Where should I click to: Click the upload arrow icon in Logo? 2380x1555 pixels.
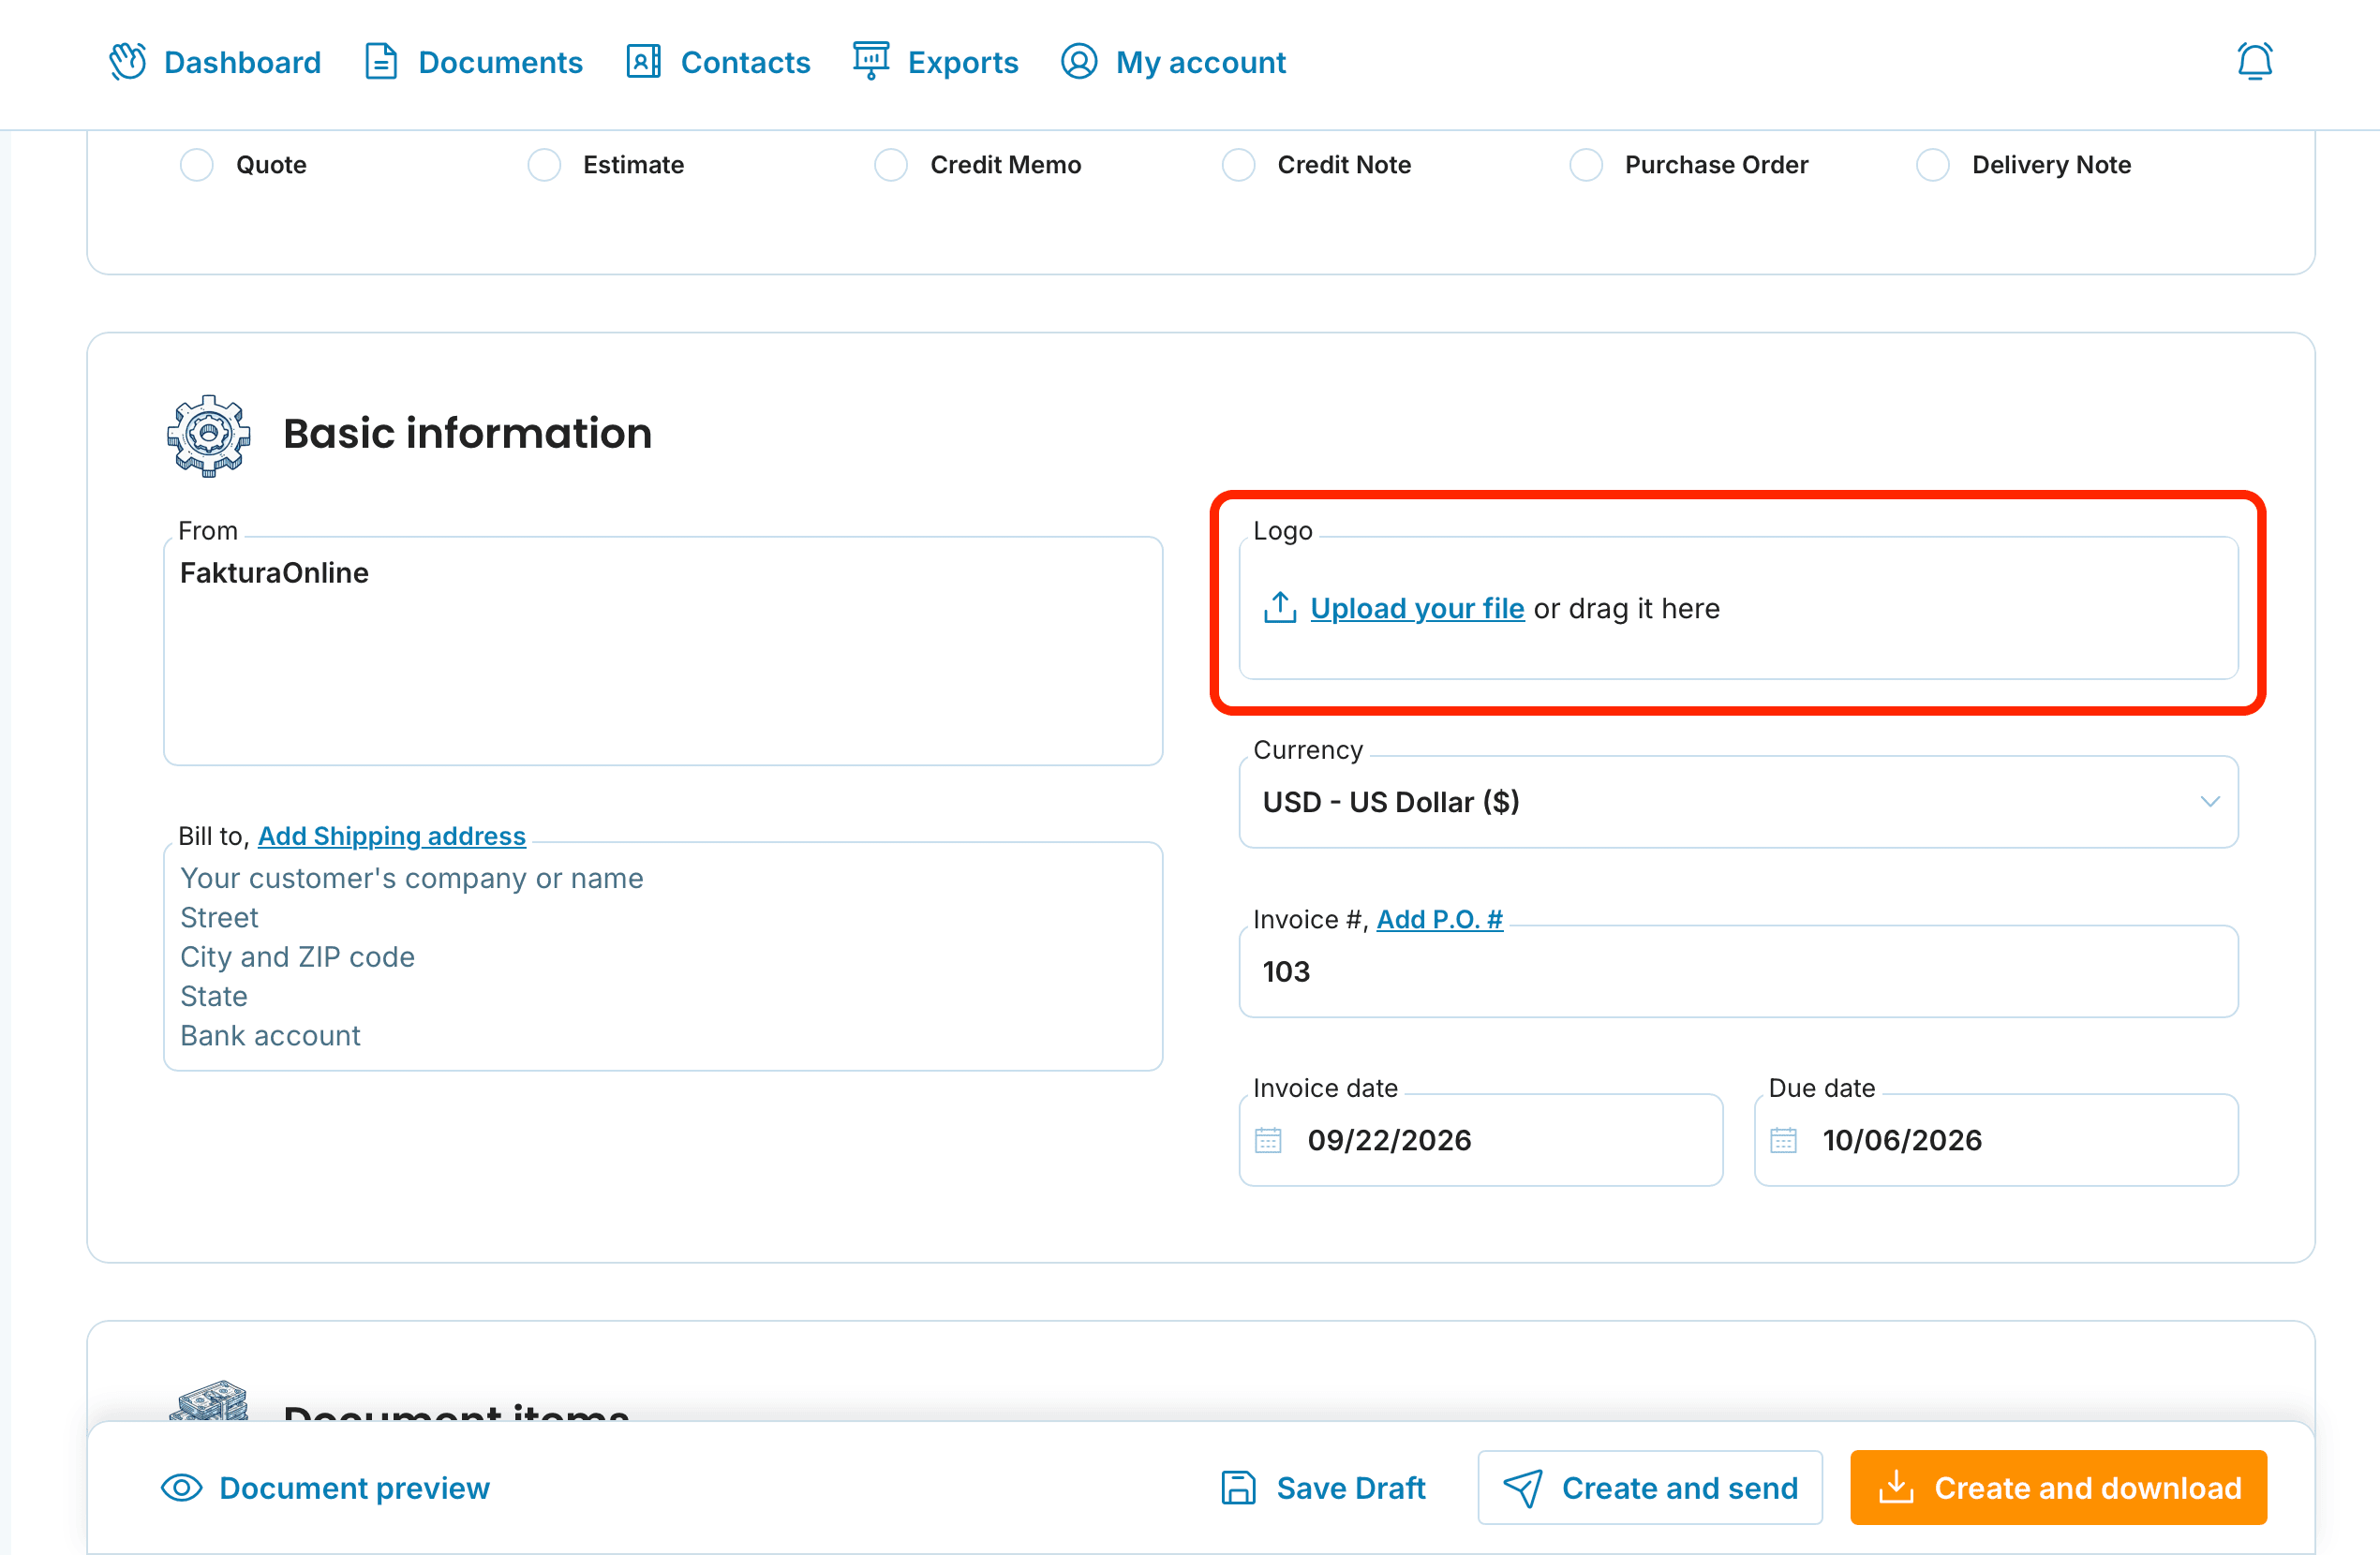click(x=1280, y=607)
